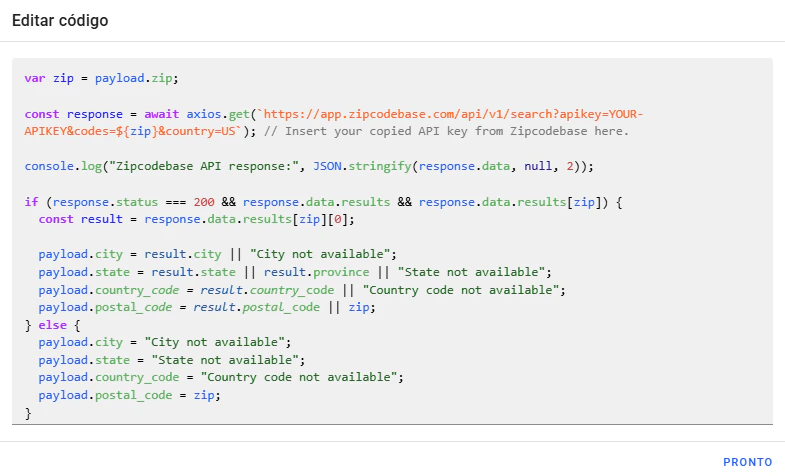Click the '} else {' line
785x476 pixels.
tap(53, 325)
